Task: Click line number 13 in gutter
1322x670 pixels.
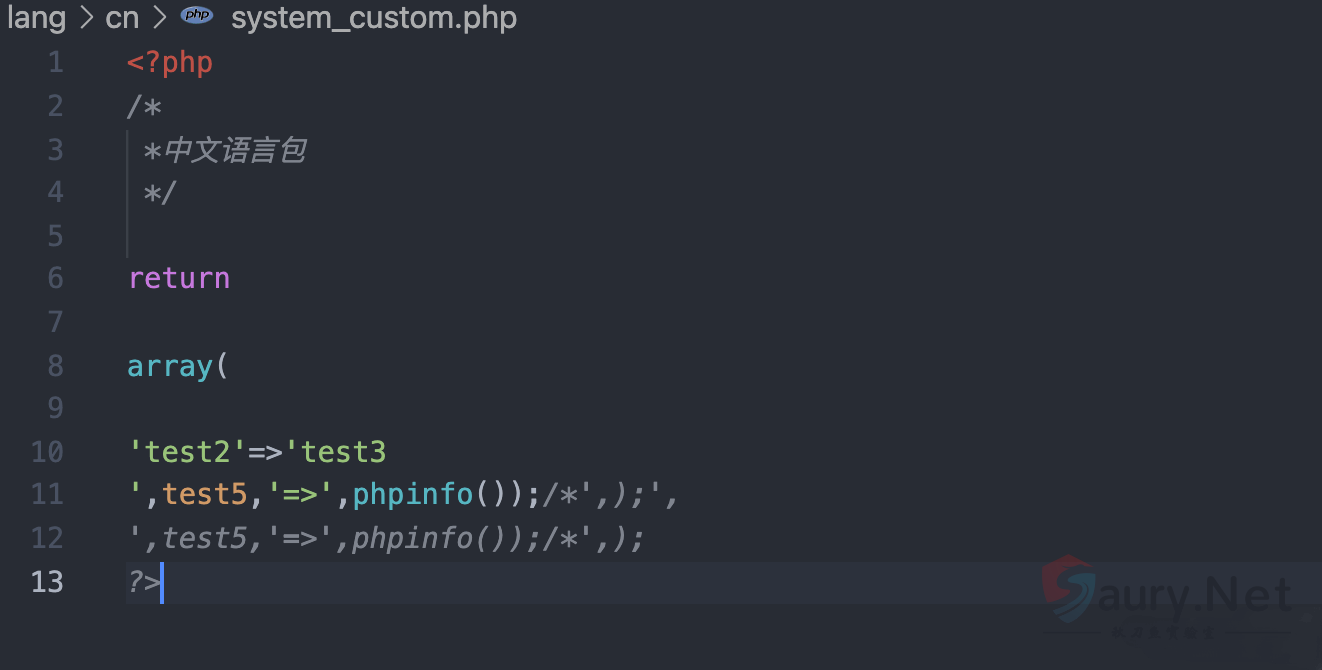Action: pos(47,582)
